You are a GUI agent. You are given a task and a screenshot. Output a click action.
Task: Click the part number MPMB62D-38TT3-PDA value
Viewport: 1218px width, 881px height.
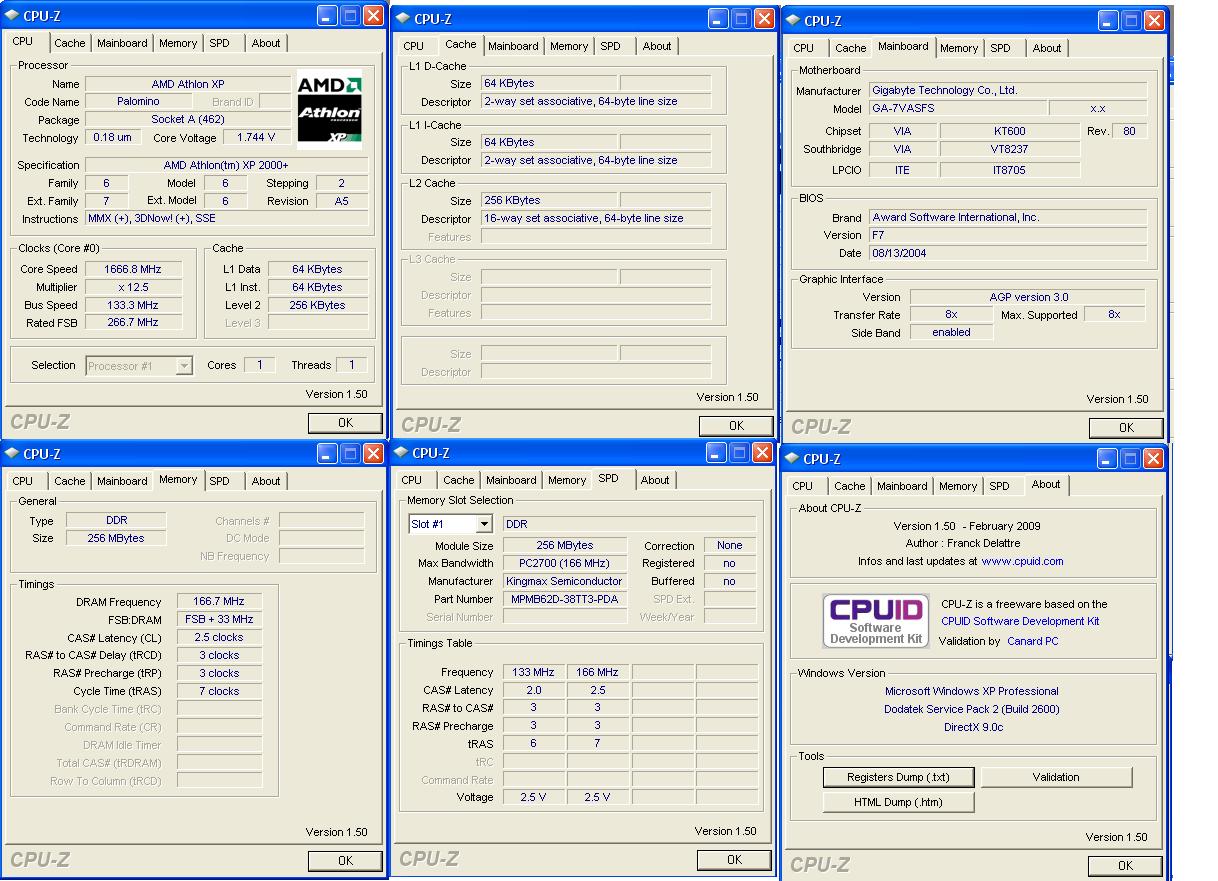[x=564, y=599]
